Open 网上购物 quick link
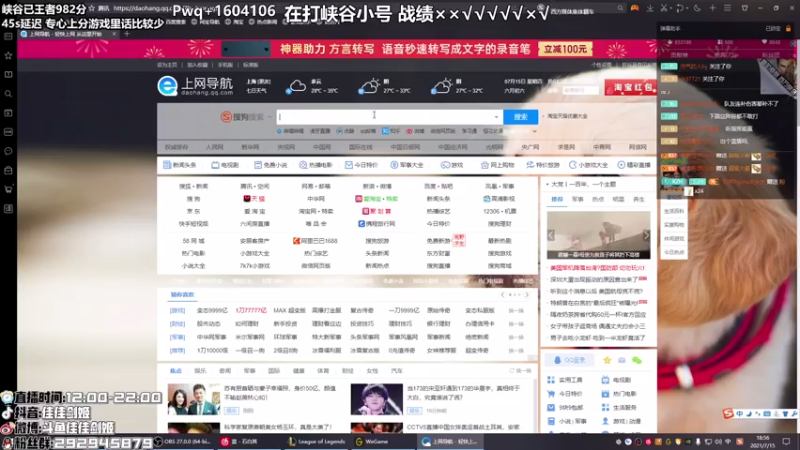Screen dimensions: 800x450 497,165
